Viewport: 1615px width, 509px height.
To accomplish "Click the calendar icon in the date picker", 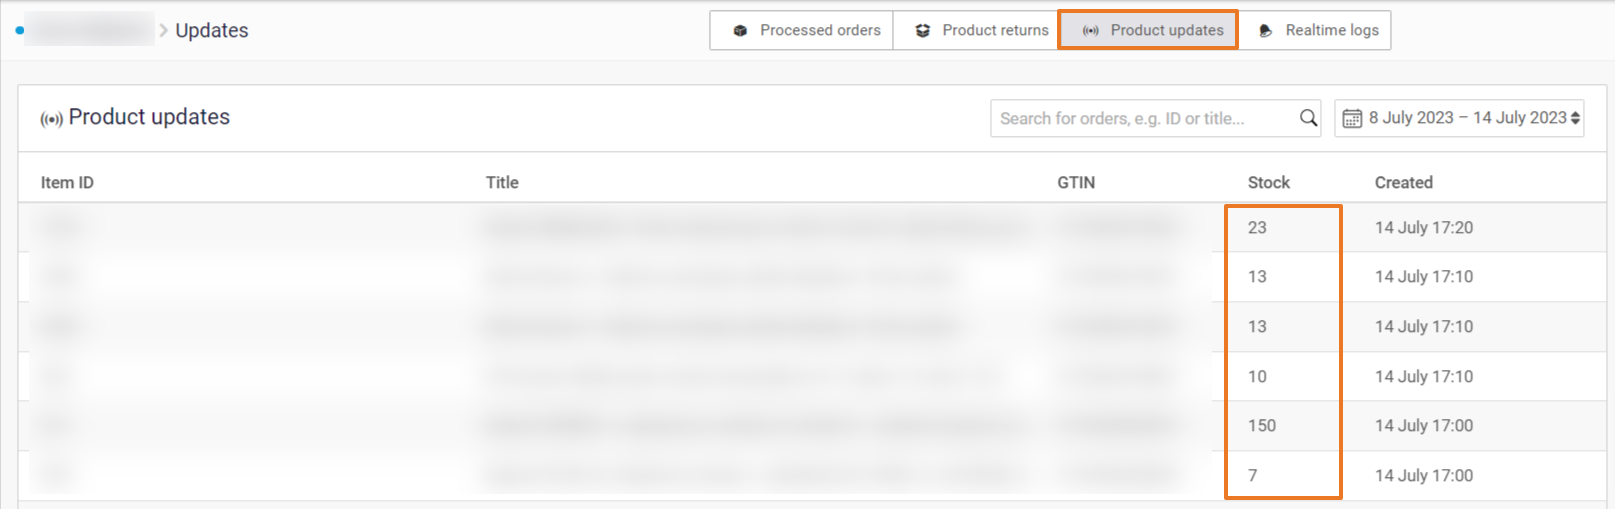I will (x=1352, y=118).
